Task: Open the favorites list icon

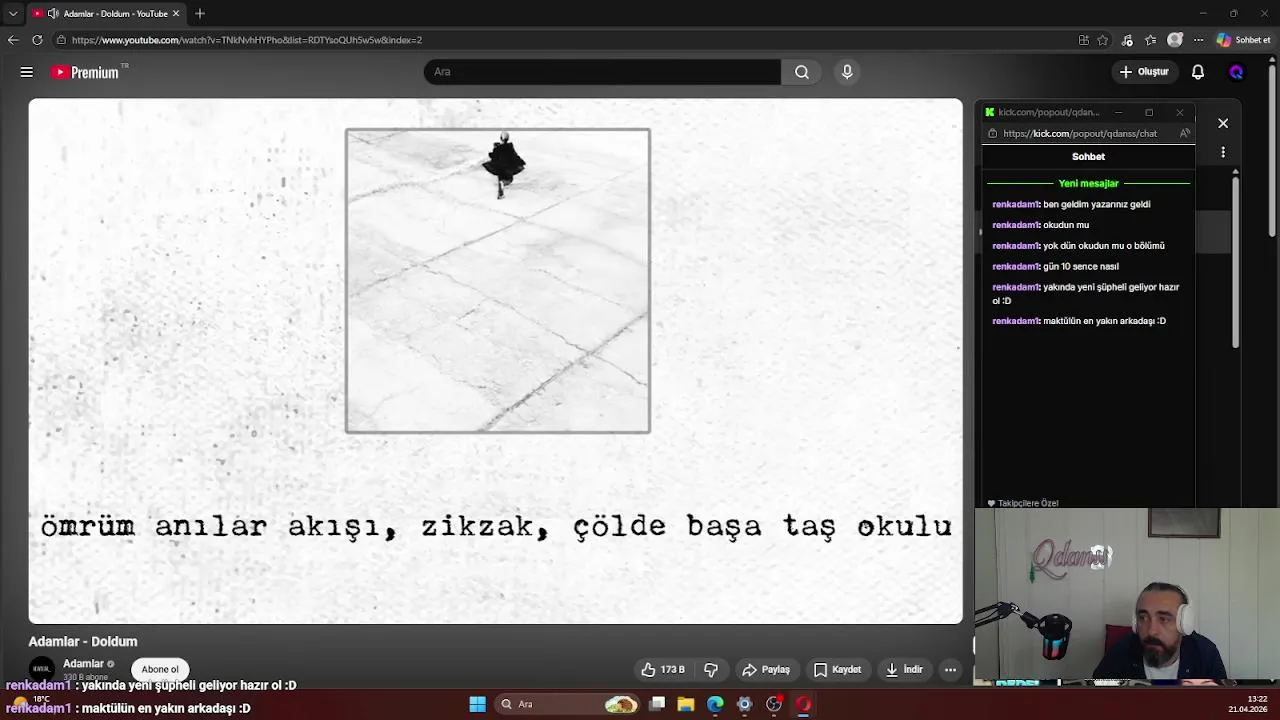Action: pyautogui.click(x=1151, y=40)
